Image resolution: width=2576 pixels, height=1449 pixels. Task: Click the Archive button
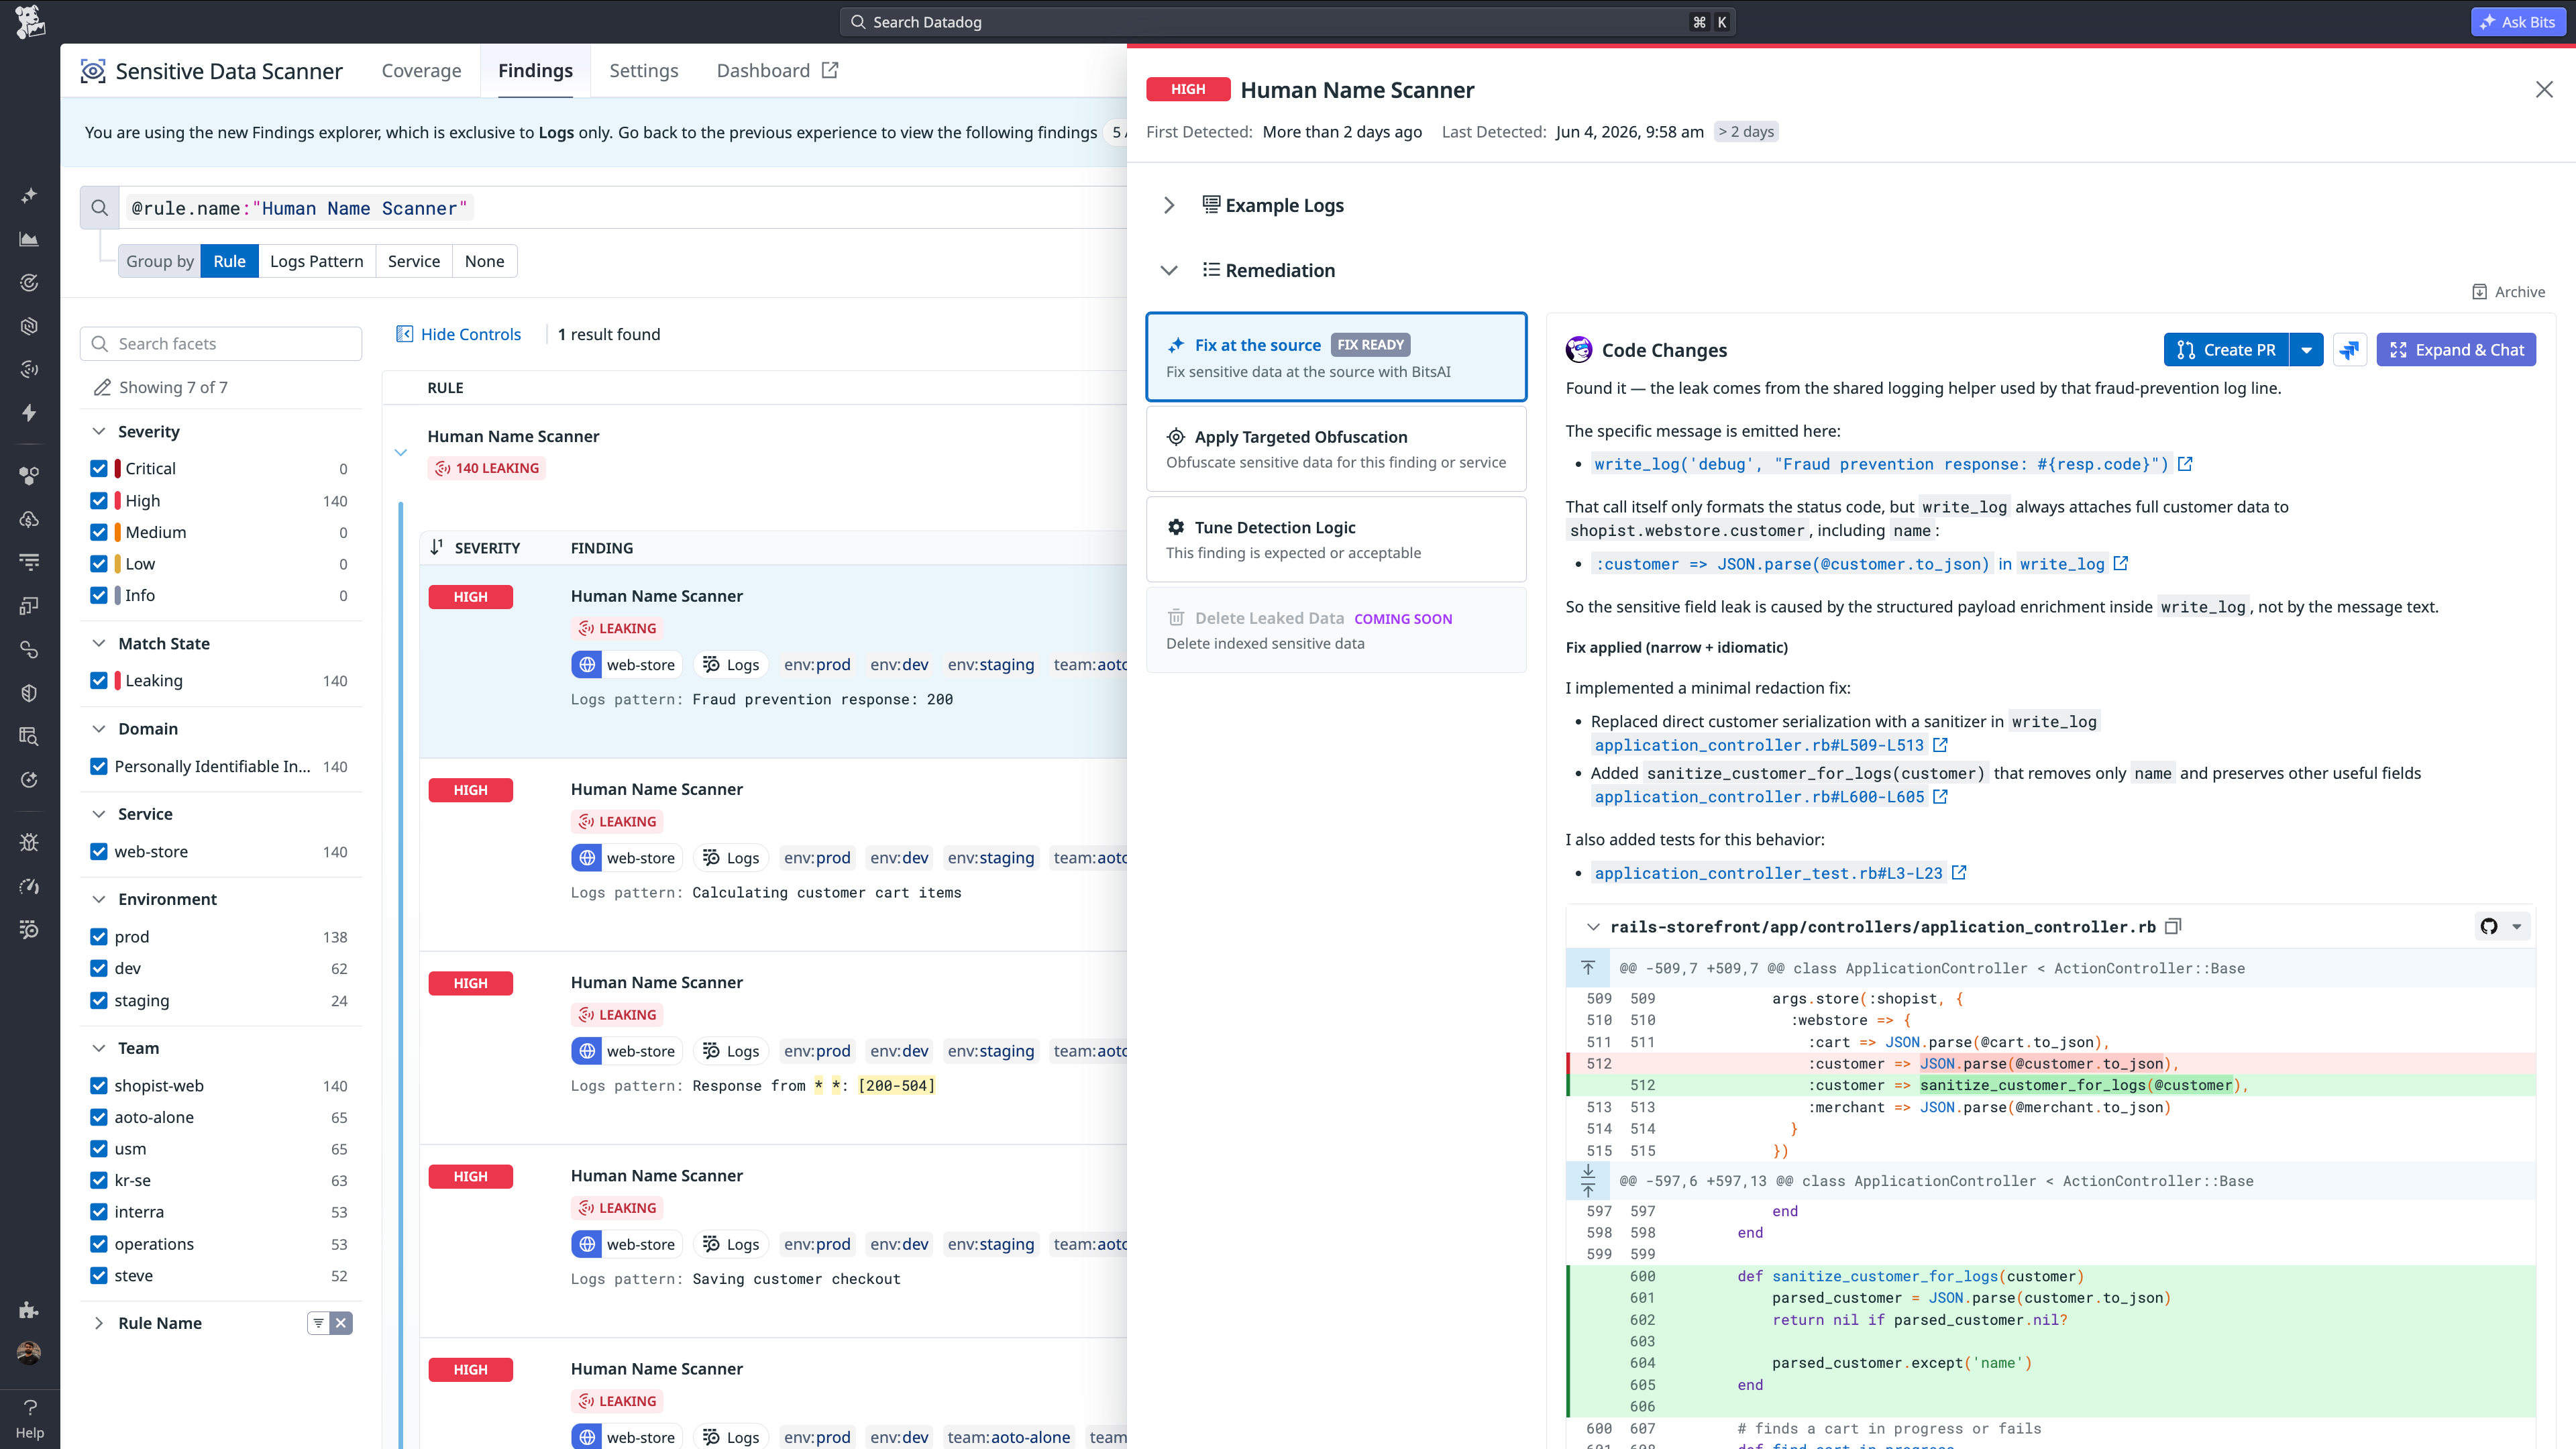click(2508, 292)
